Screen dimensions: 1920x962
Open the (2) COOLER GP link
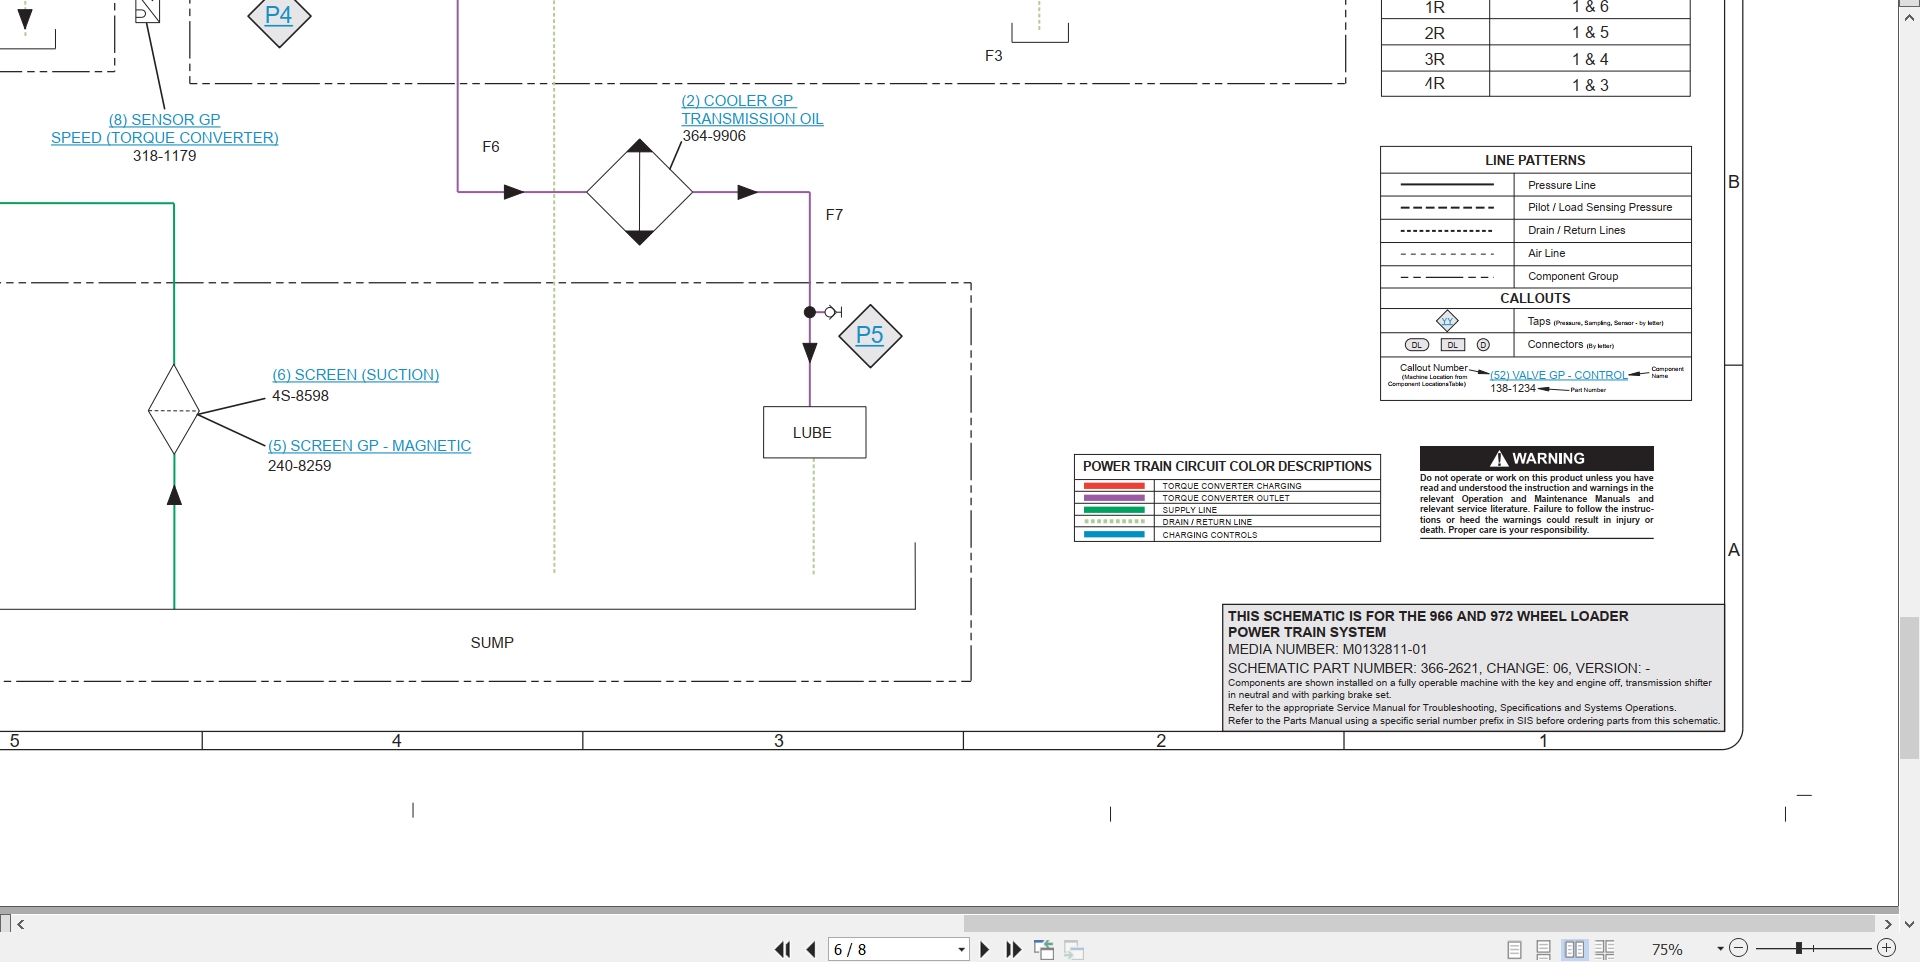pos(738,101)
